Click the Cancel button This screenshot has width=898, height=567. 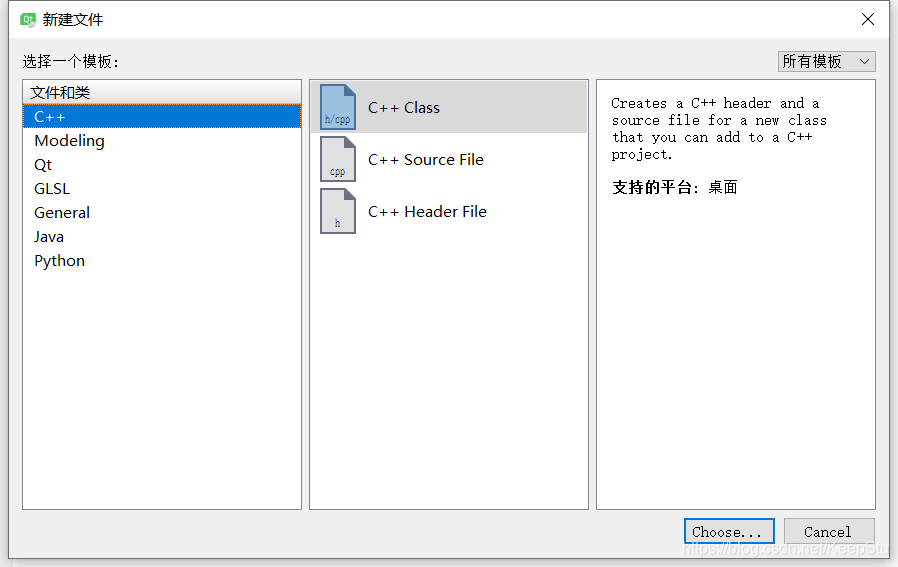829,531
